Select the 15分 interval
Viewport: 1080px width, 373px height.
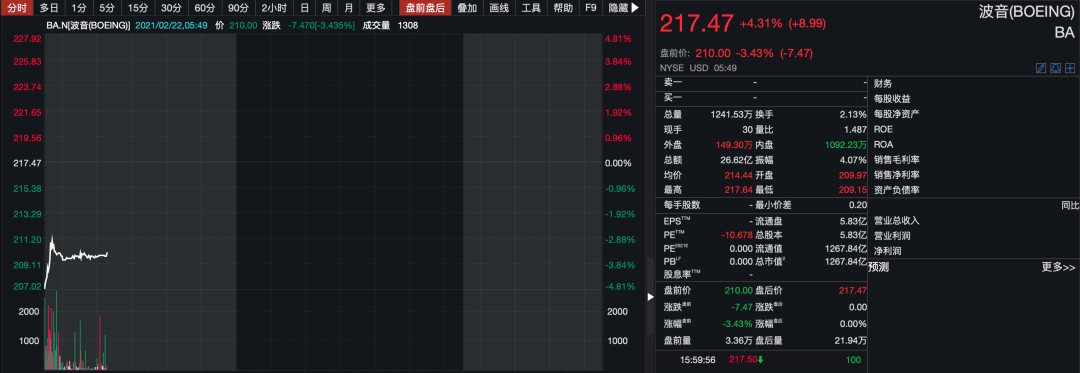coord(138,8)
